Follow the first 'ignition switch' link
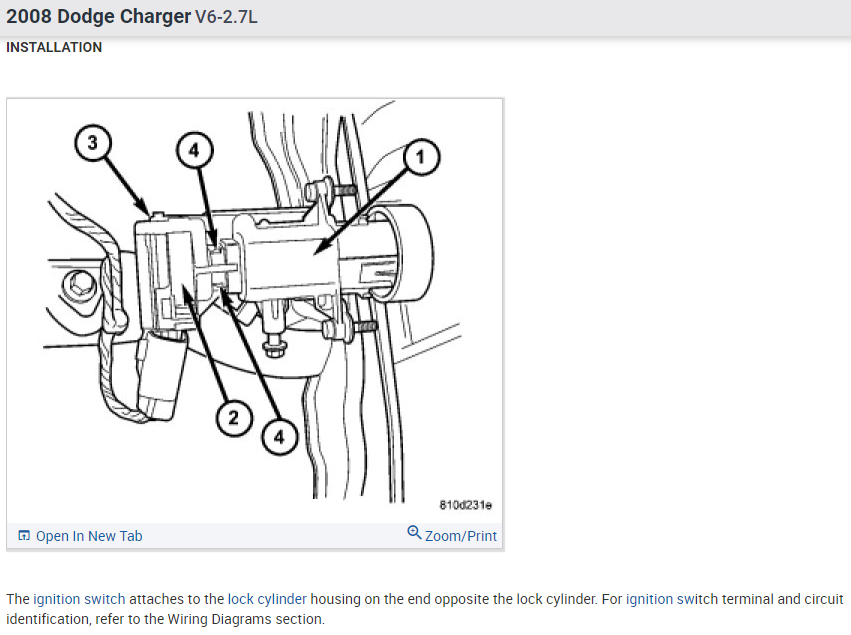Screen dimensions: 851x635 (x=79, y=599)
